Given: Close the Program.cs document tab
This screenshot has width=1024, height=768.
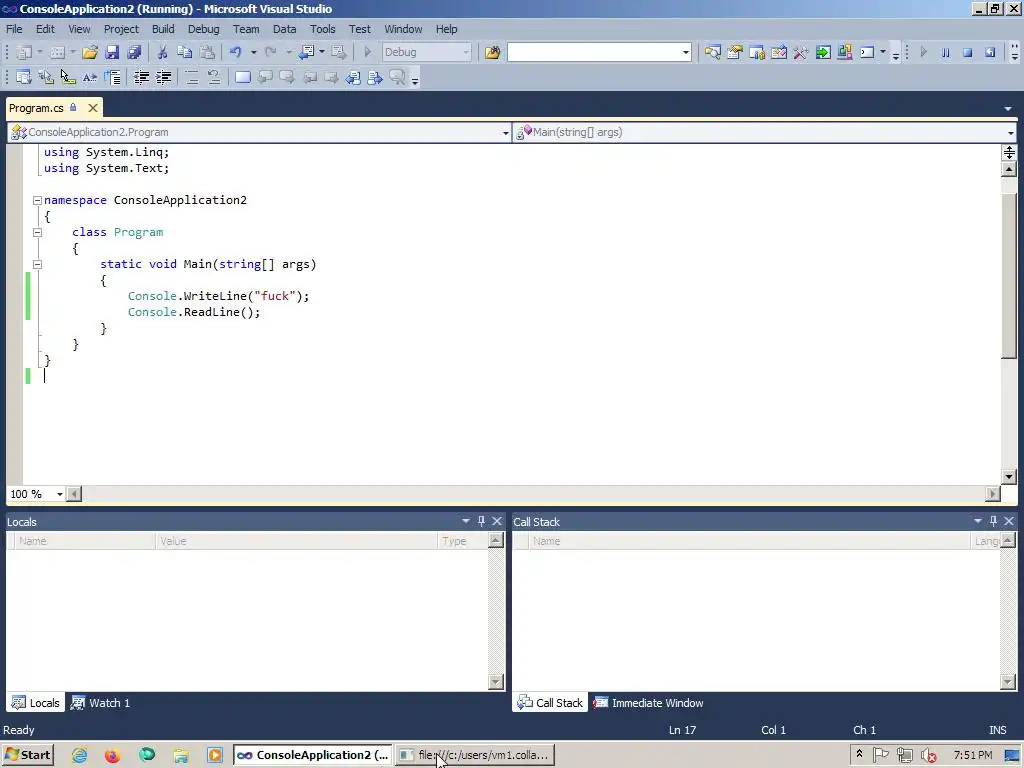Looking at the screenshot, I should tap(93, 108).
